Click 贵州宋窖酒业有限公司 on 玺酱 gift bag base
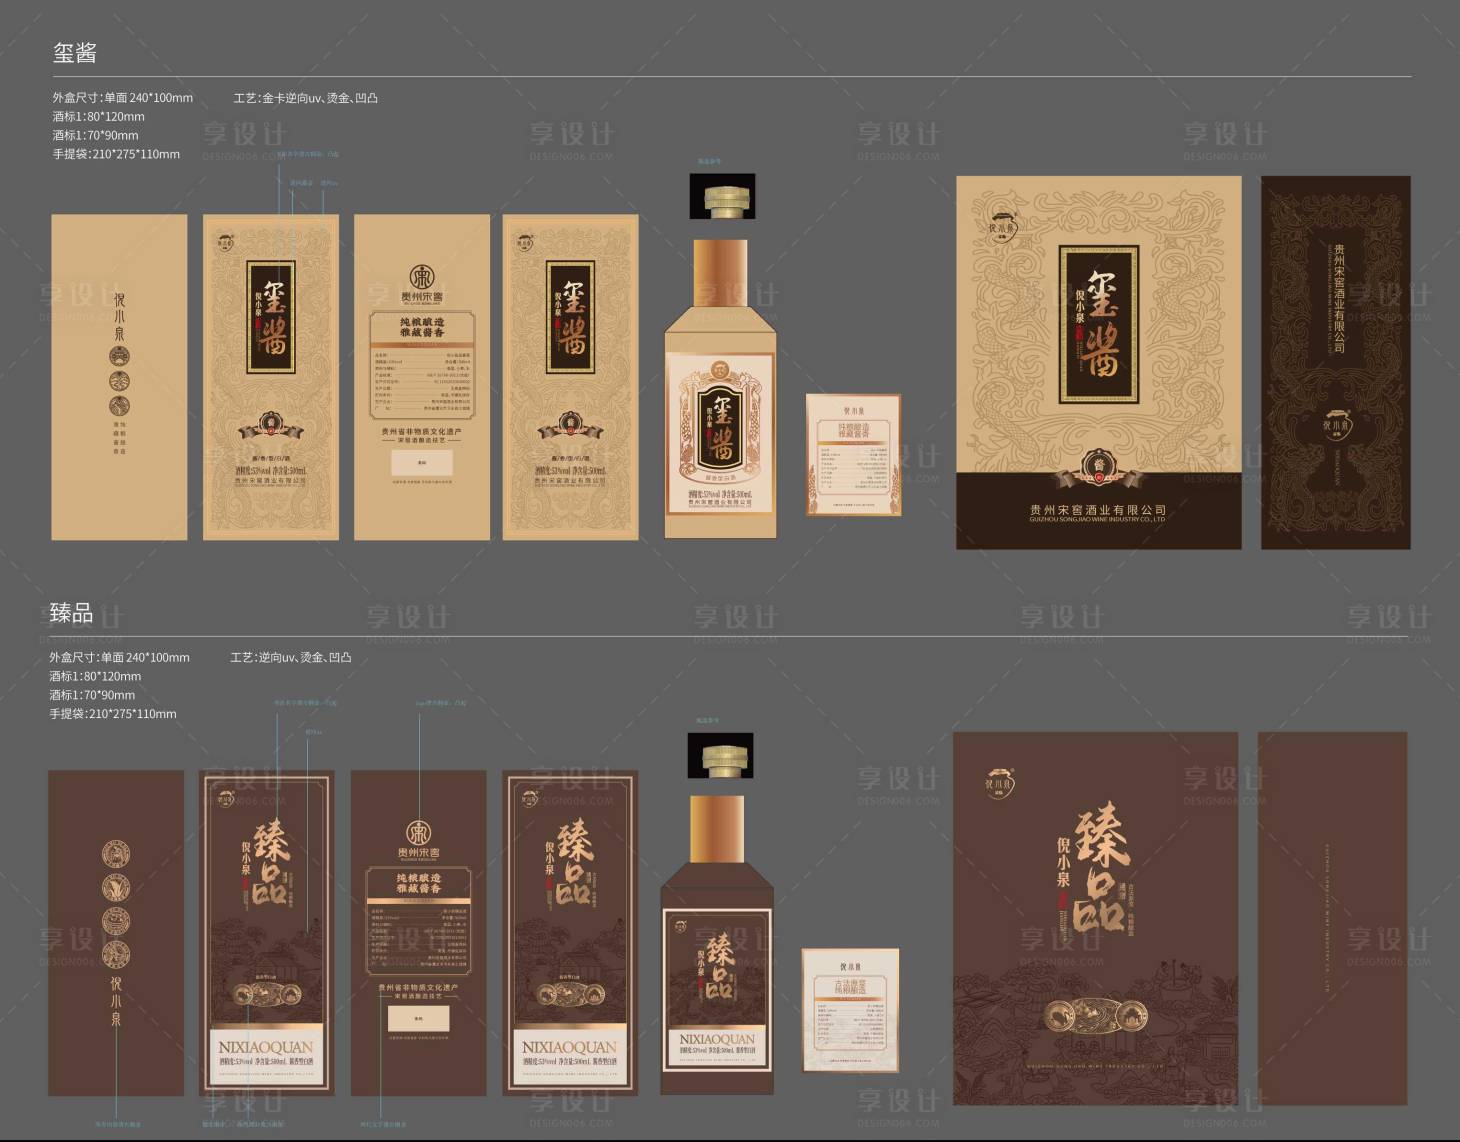 (1098, 510)
